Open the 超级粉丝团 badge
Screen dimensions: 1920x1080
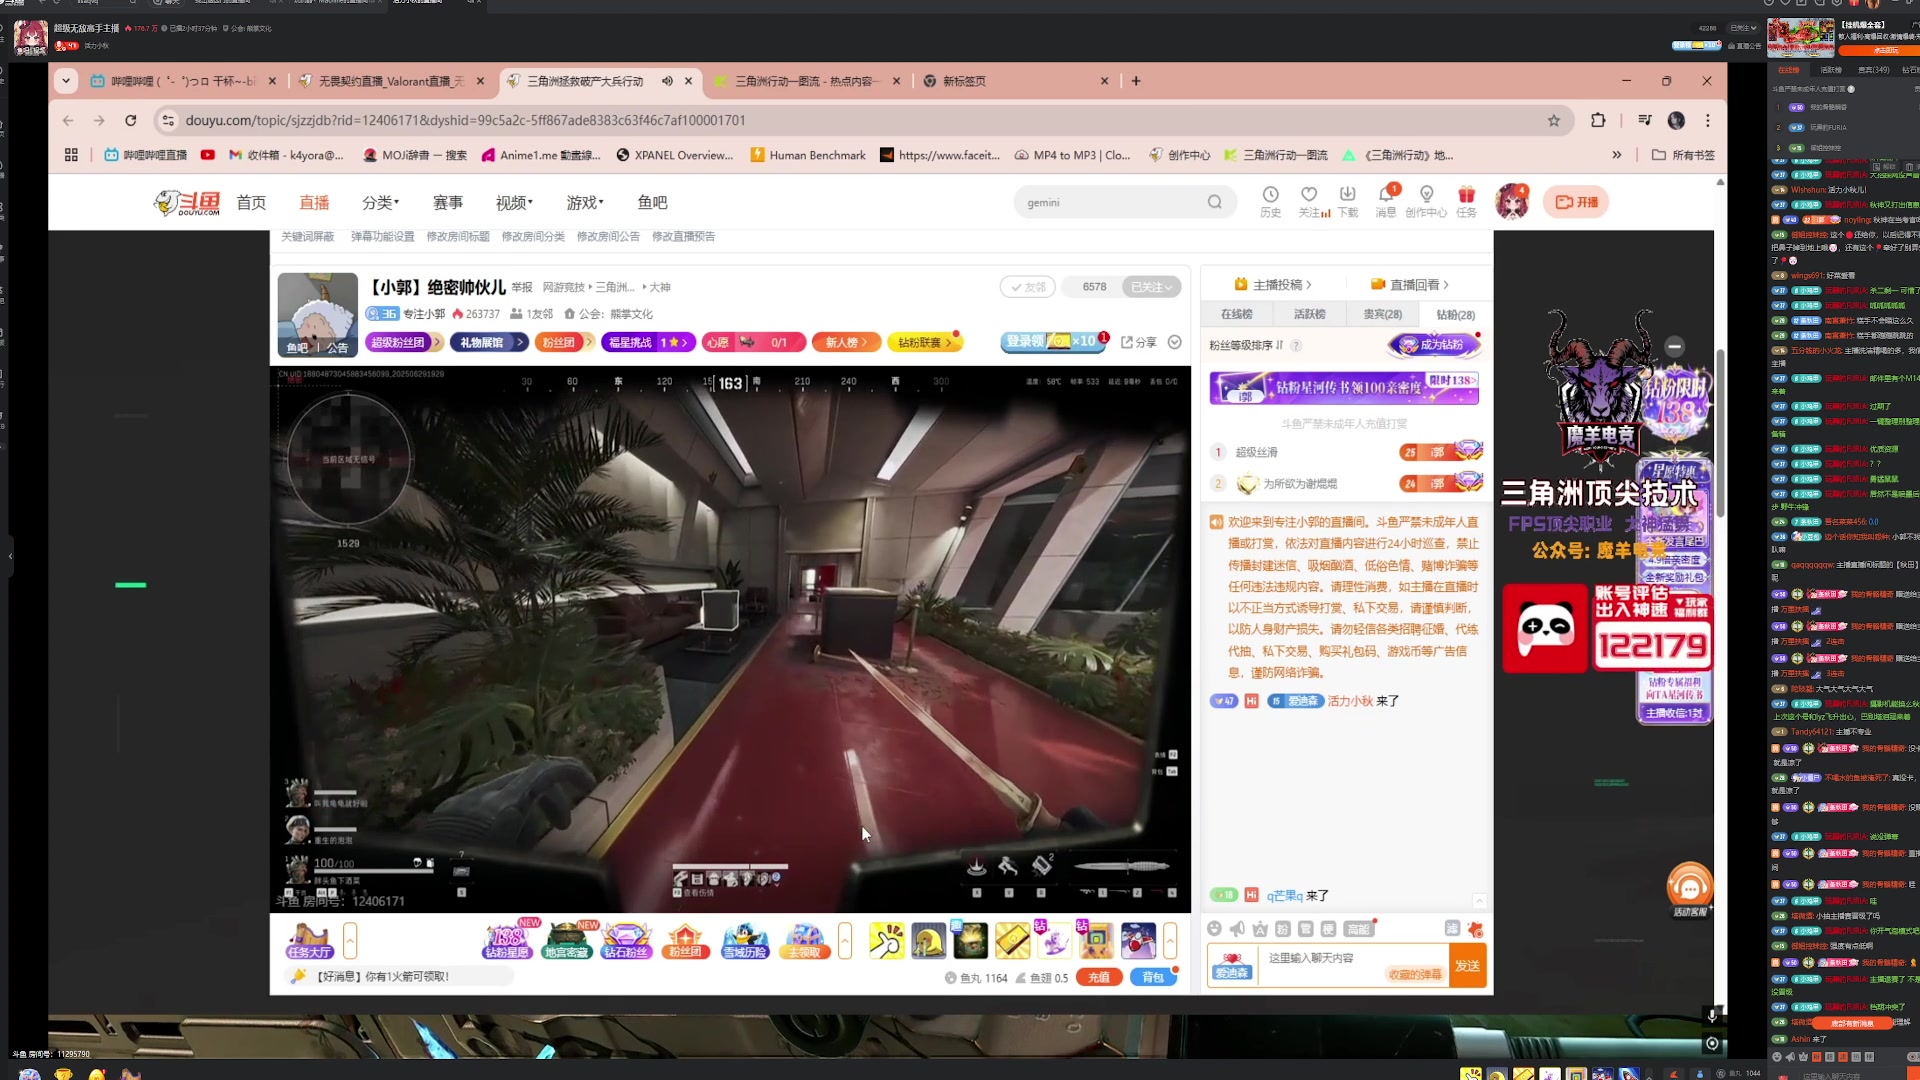(404, 342)
